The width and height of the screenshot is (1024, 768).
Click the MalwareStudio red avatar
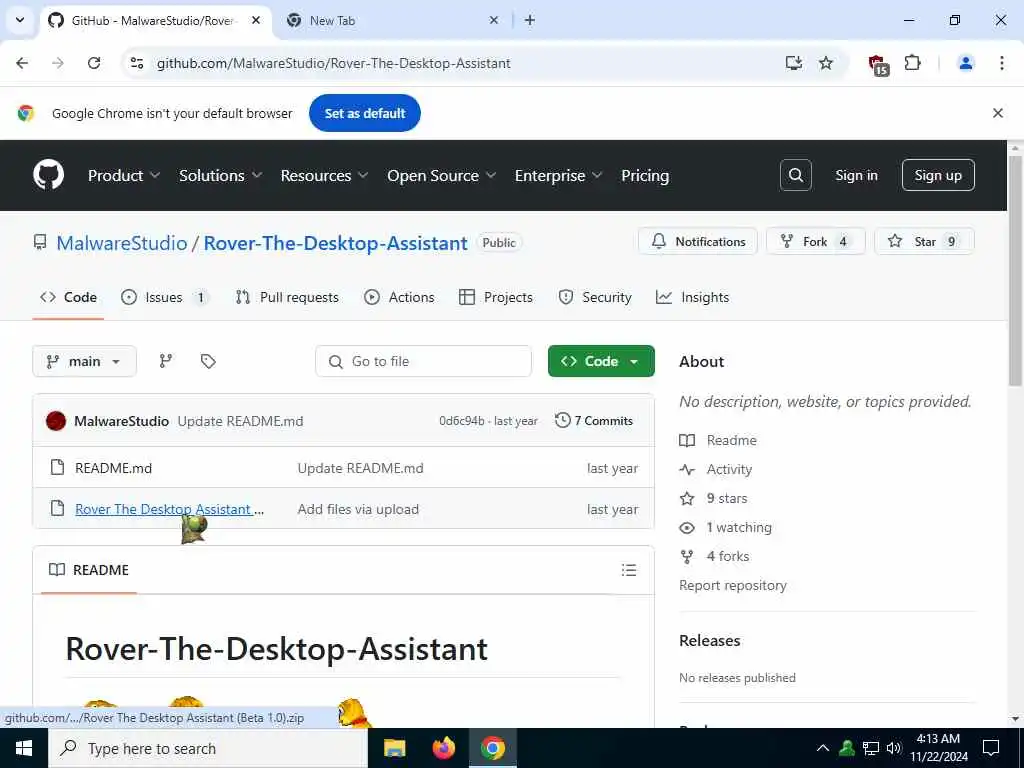click(56, 421)
